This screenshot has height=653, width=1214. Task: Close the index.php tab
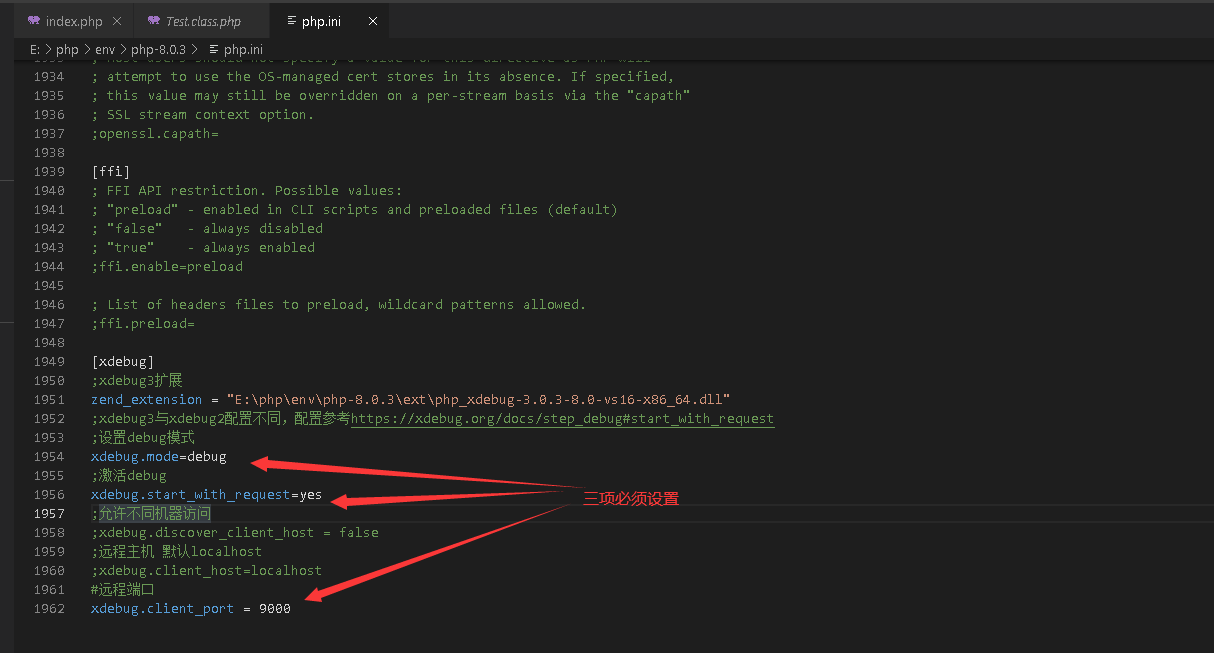pyautogui.click(x=117, y=21)
